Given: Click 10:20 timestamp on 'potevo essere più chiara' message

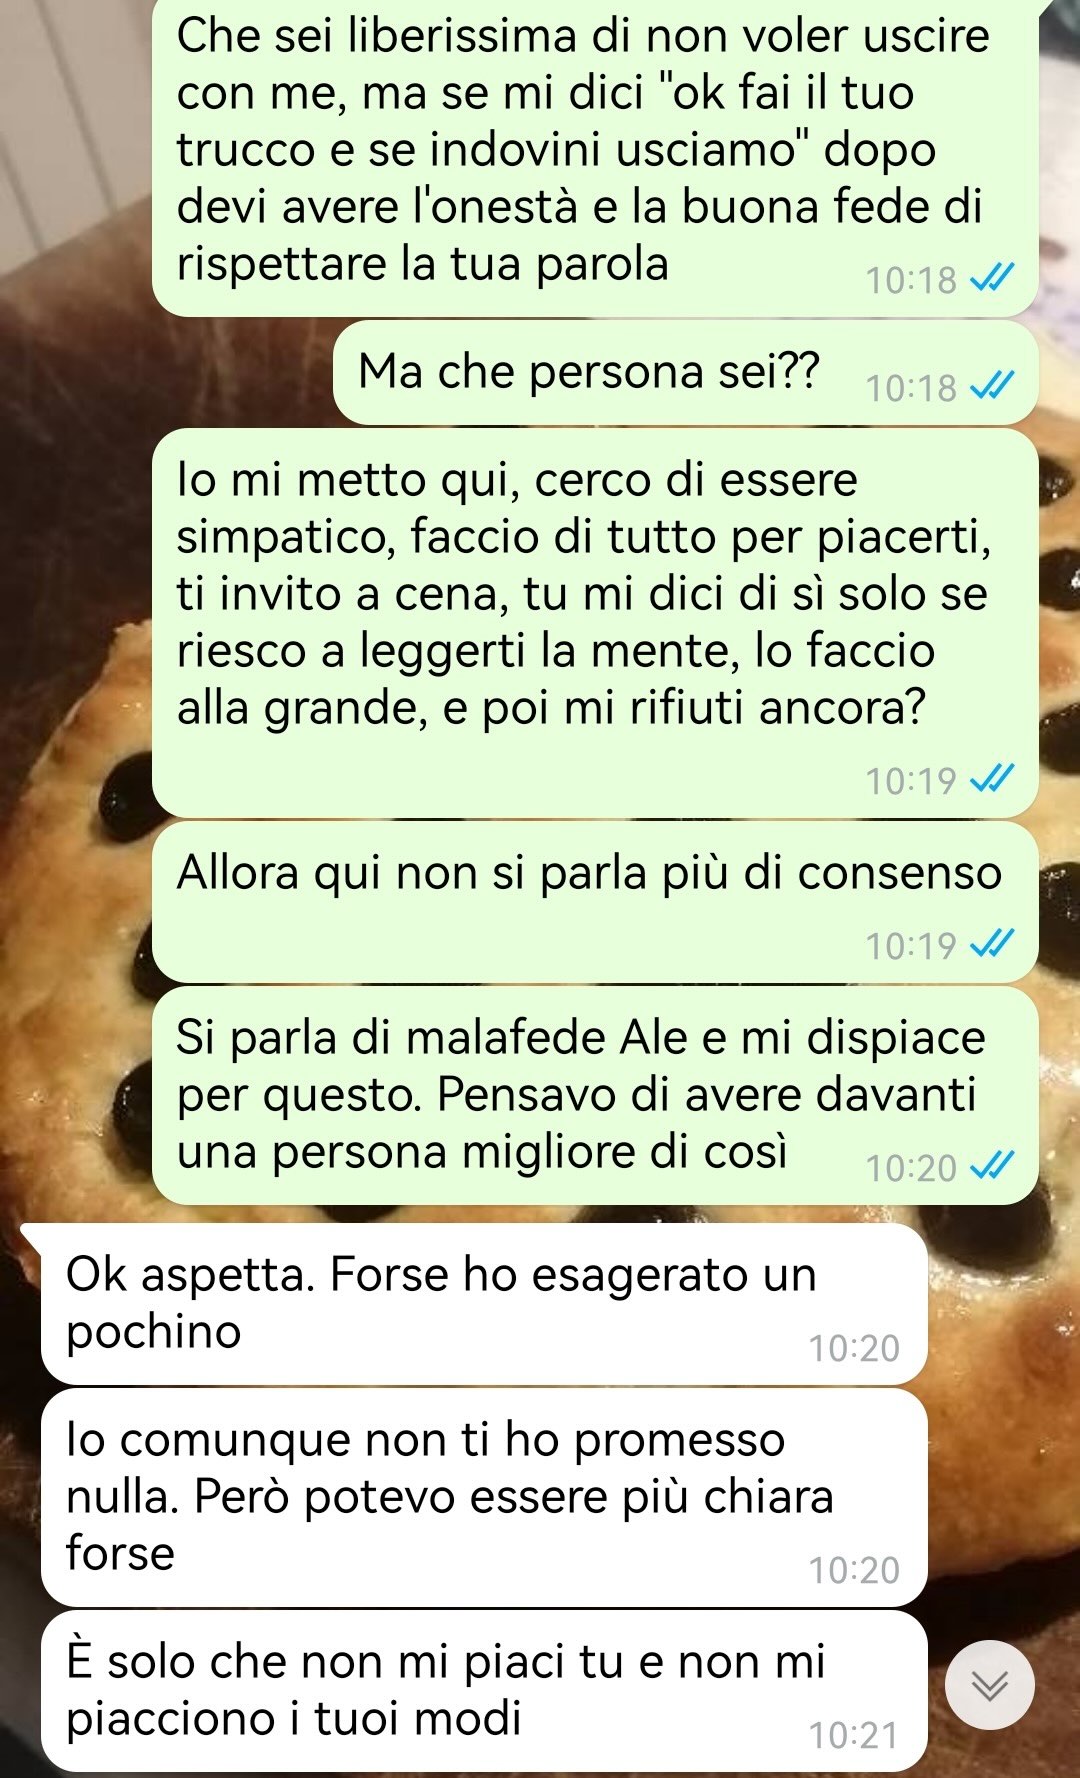Looking at the screenshot, I should click(854, 1570).
